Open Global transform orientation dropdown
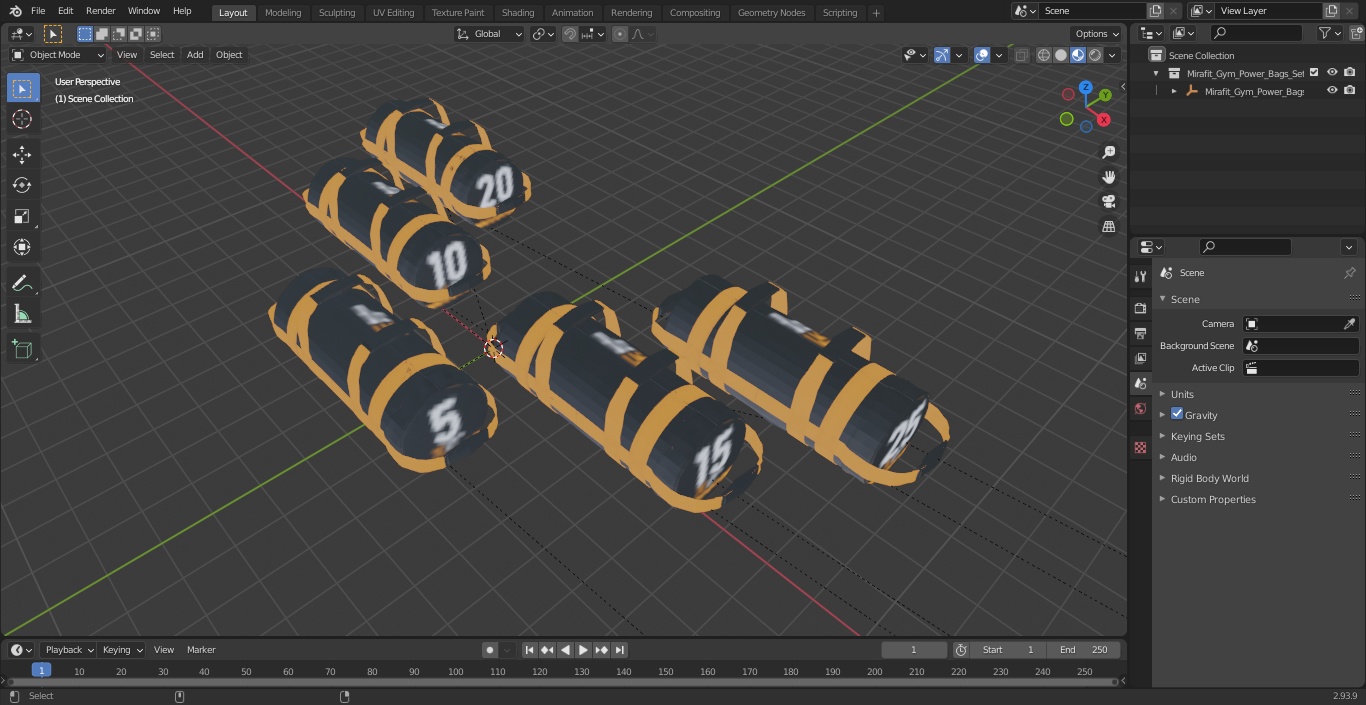The height and width of the screenshot is (705, 1366). click(x=490, y=34)
